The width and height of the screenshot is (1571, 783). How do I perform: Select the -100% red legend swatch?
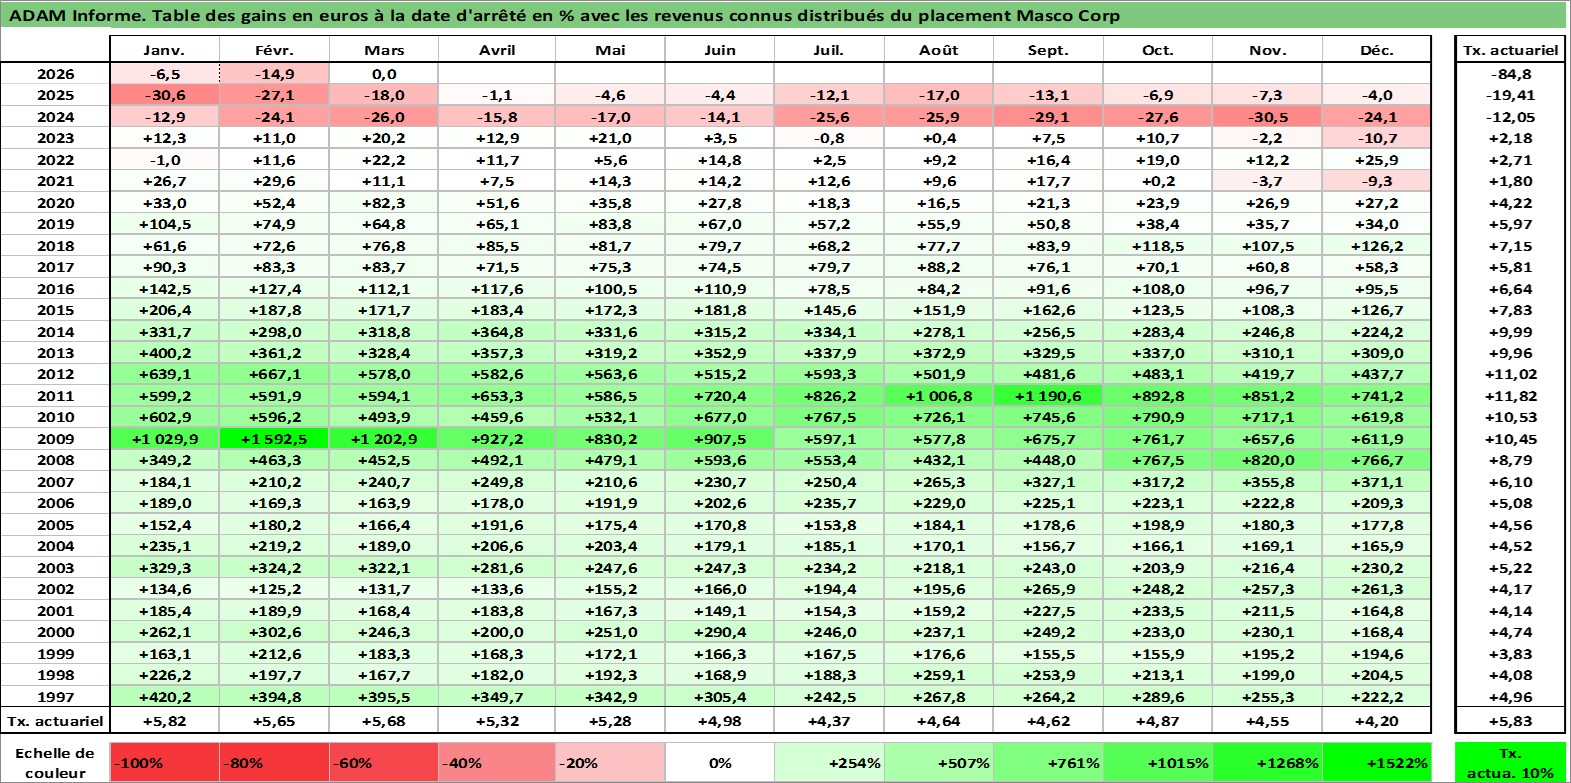[x=164, y=762]
